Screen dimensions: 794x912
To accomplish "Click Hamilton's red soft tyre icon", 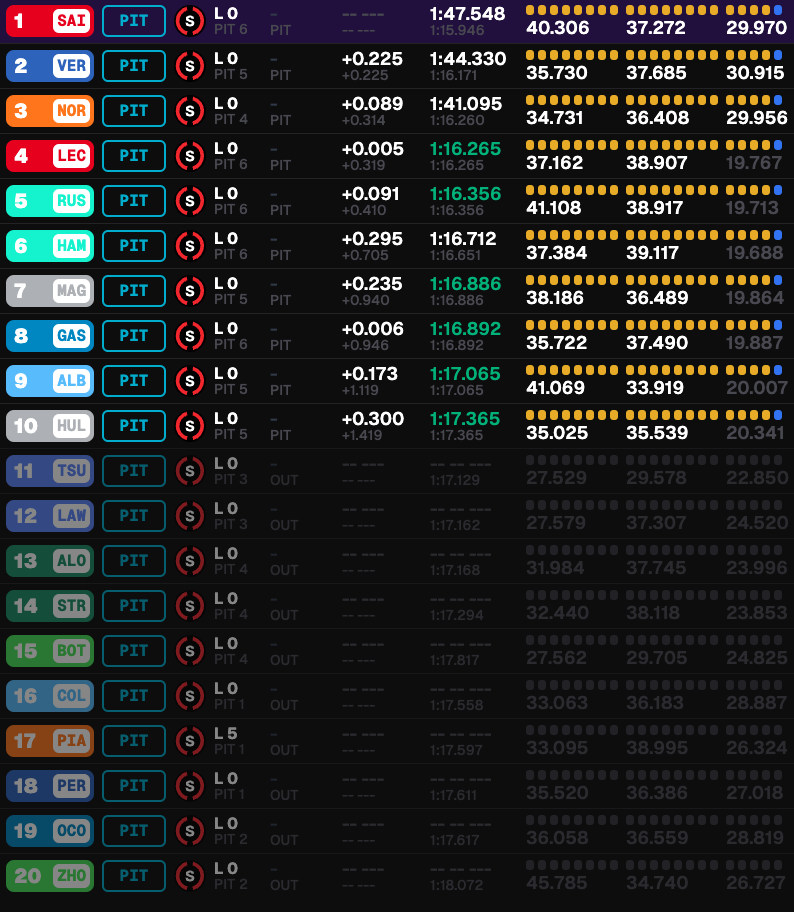I will pos(189,246).
